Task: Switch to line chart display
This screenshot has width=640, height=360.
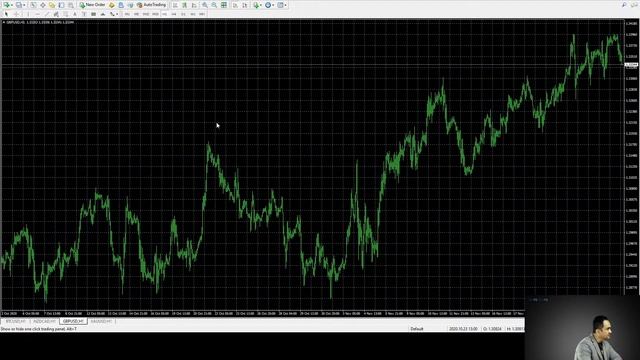Action: (194, 5)
